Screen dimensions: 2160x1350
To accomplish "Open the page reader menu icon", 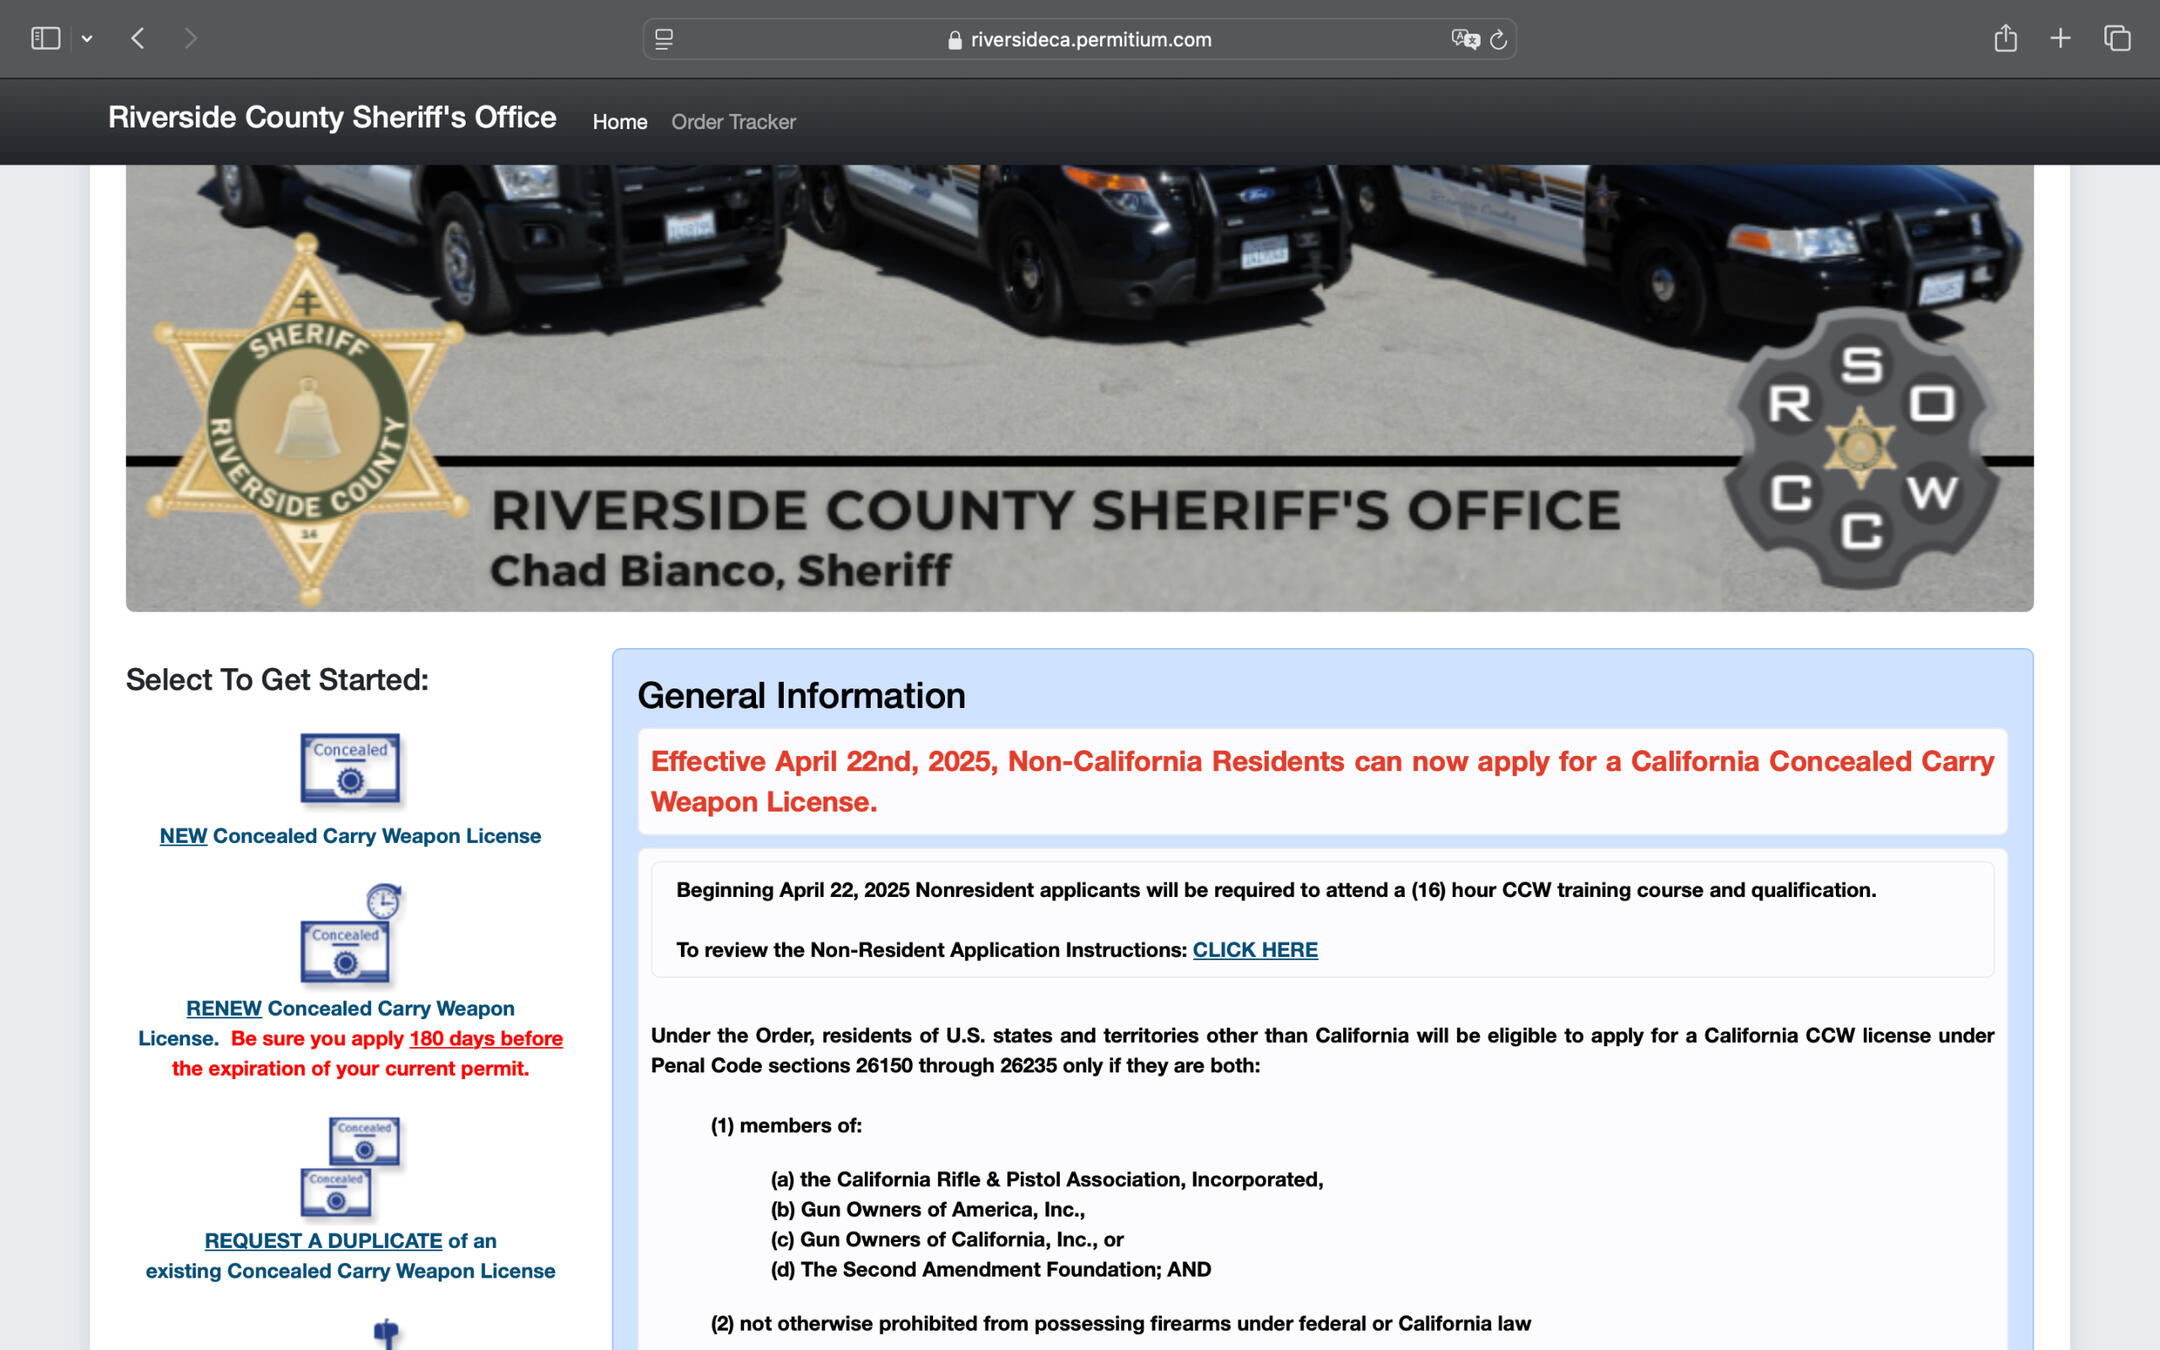I will [x=664, y=39].
